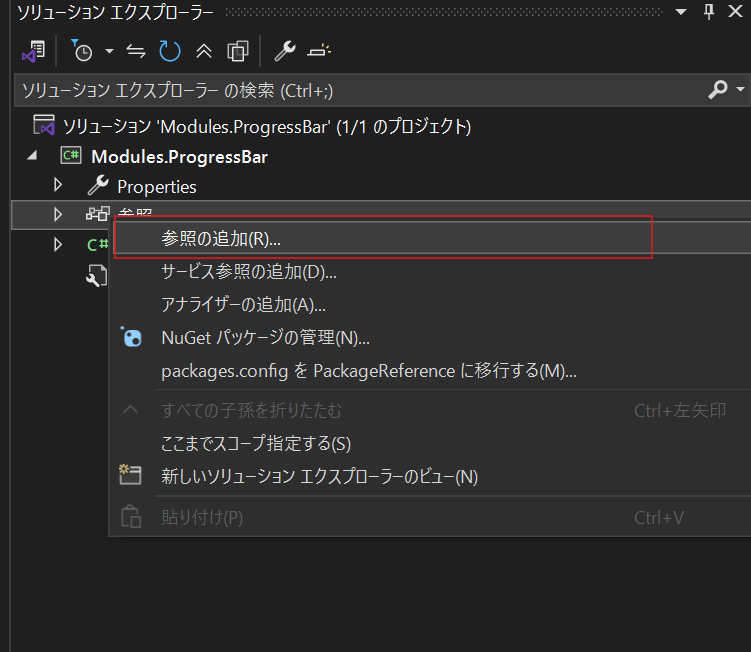Select the solution 'Modules.ProgressBar' node

point(267,127)
